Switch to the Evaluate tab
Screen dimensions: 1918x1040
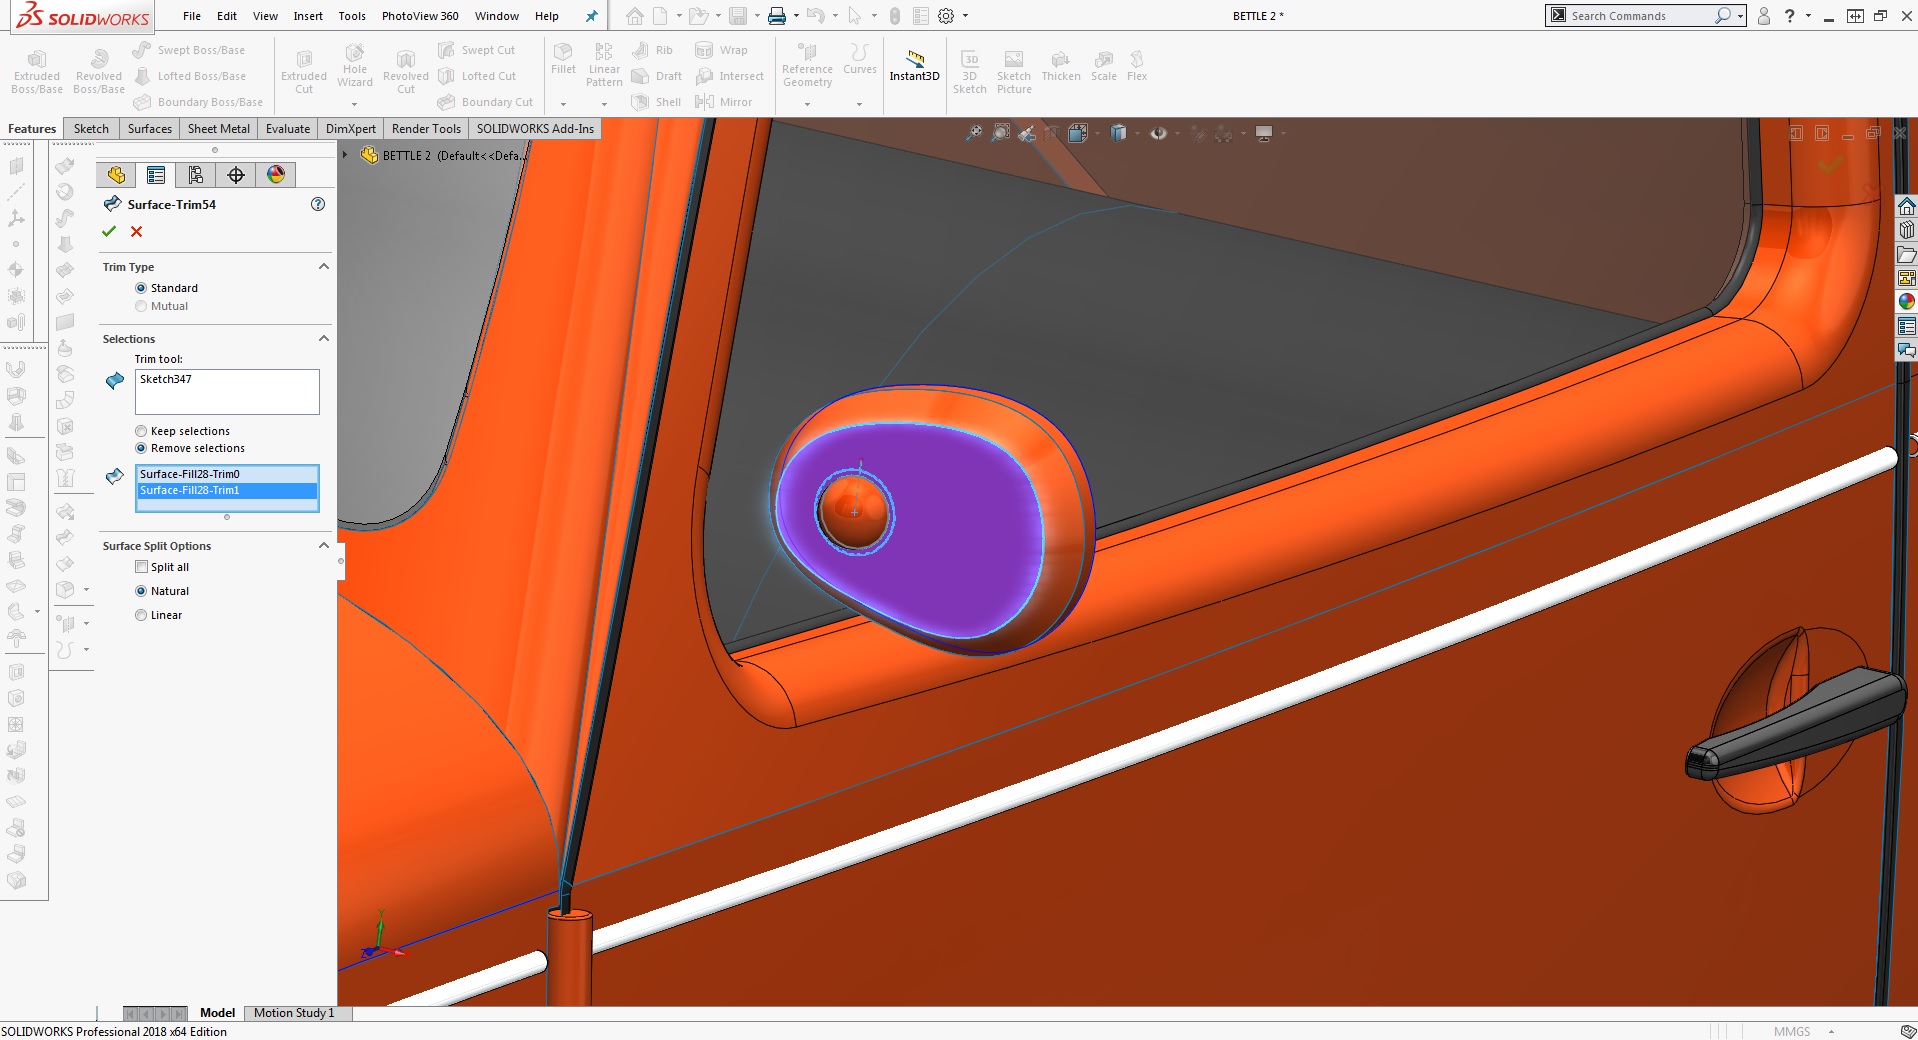tap(288, 129)
